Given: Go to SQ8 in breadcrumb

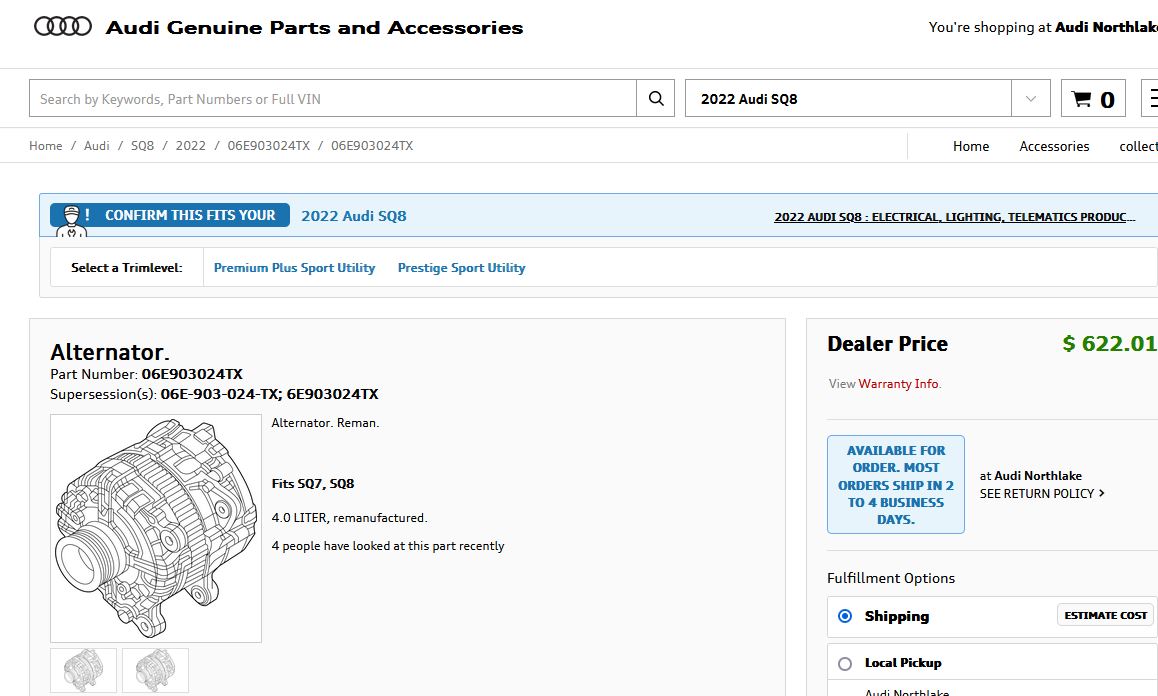Looking at the screenshot, I should 143,146.
